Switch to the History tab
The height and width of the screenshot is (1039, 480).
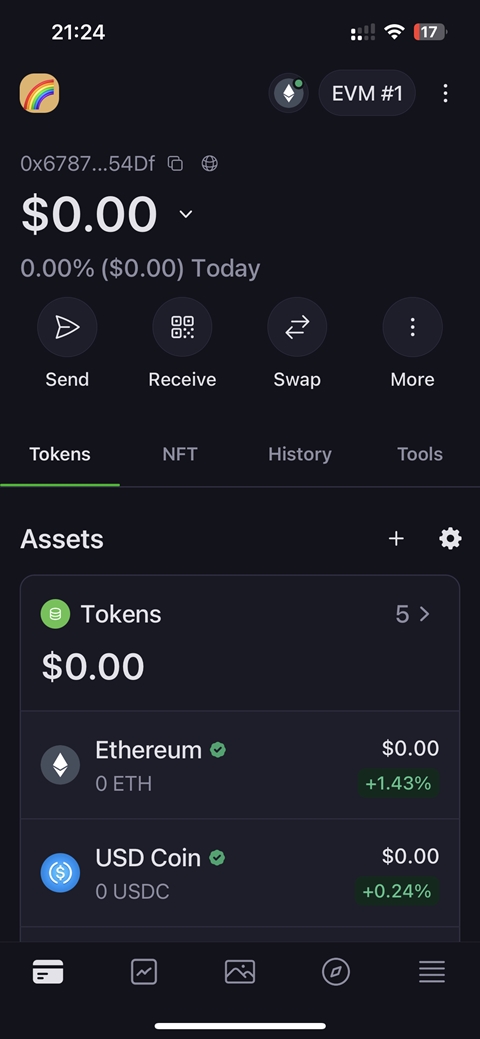300,455
